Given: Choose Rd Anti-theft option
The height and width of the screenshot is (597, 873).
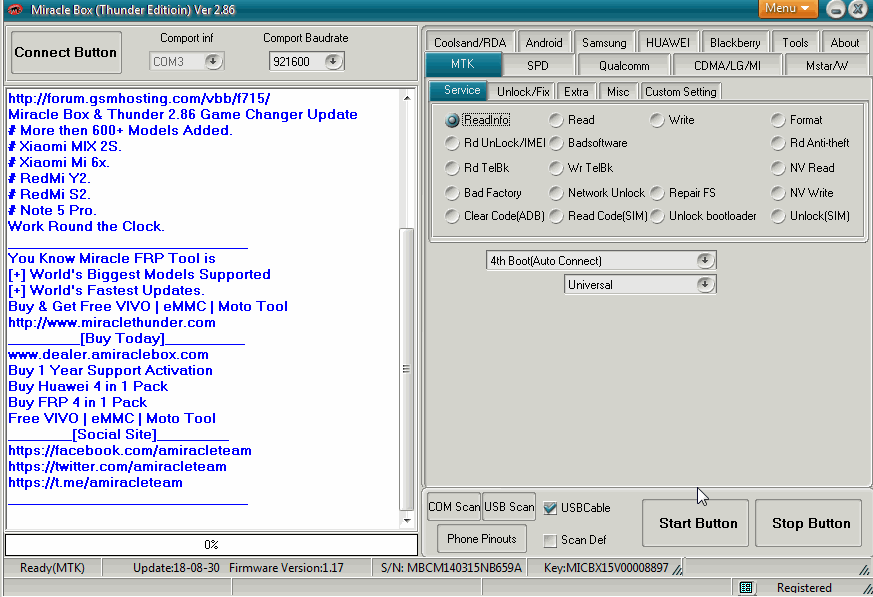Looking at the screenshot, I should (x=778, y=144).
